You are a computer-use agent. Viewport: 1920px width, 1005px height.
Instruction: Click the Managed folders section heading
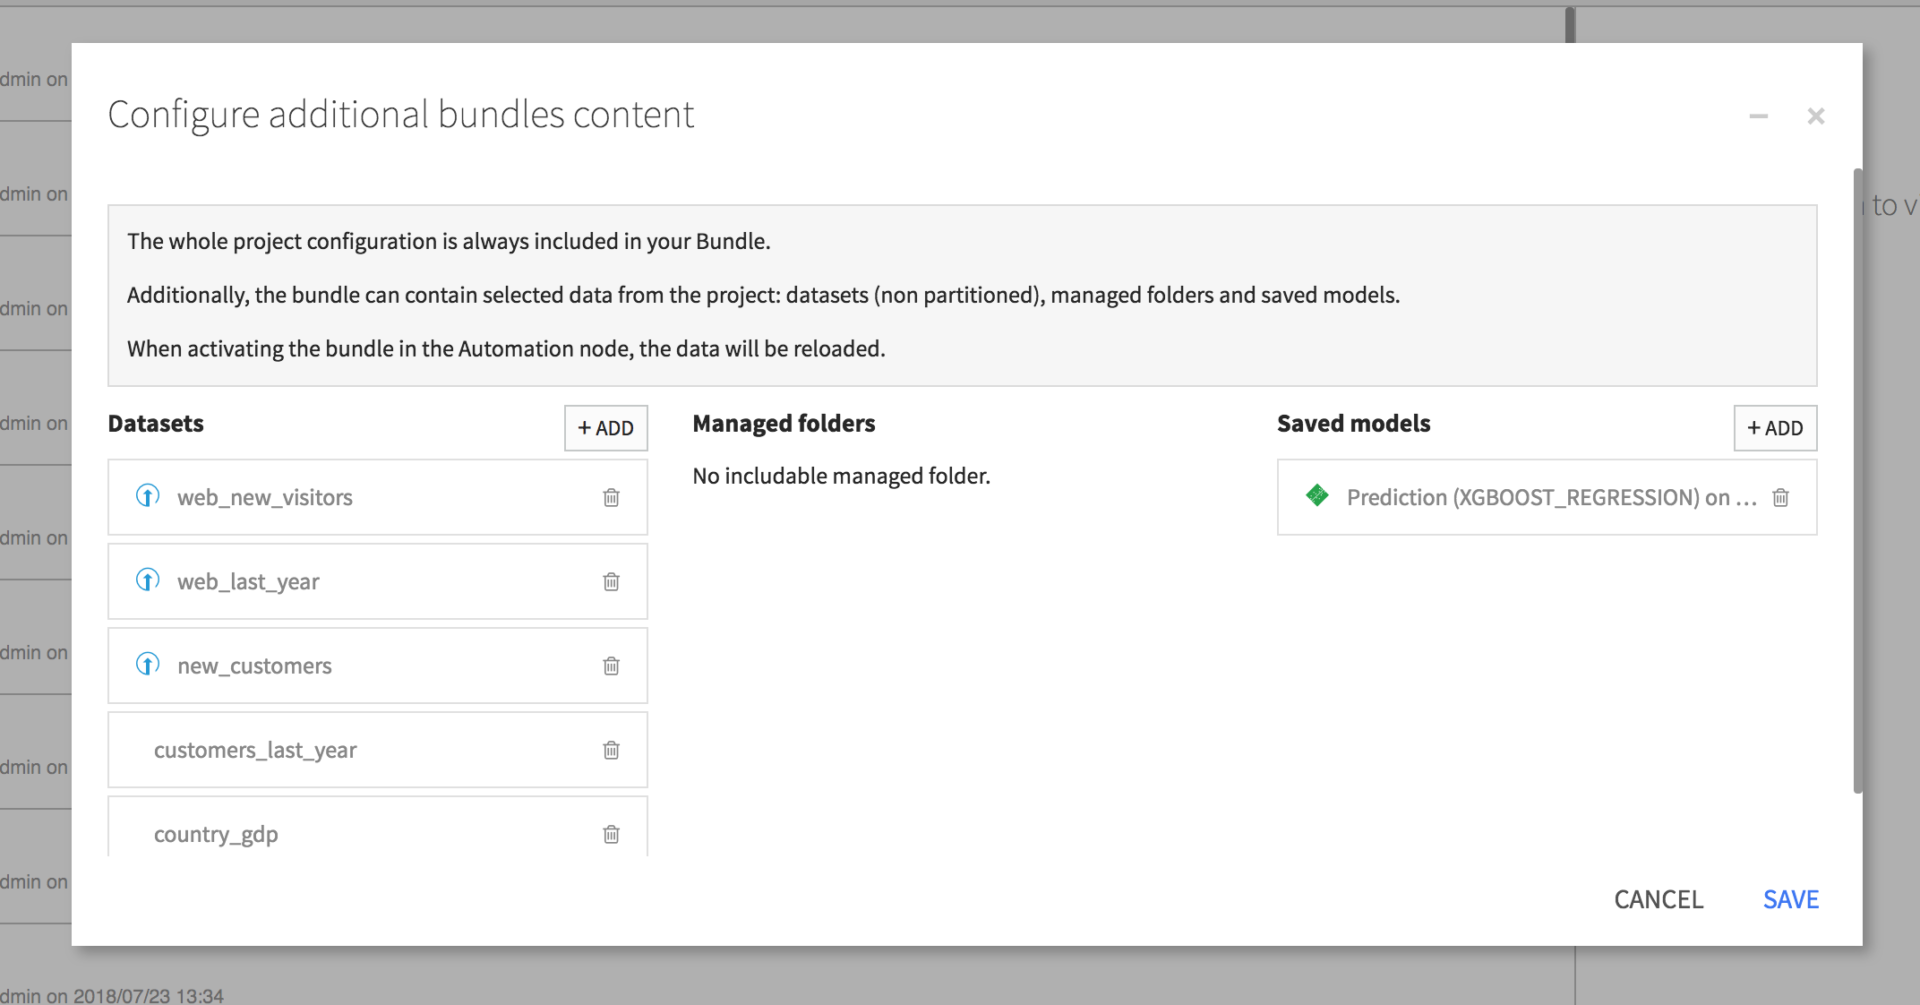coord(784,423)
